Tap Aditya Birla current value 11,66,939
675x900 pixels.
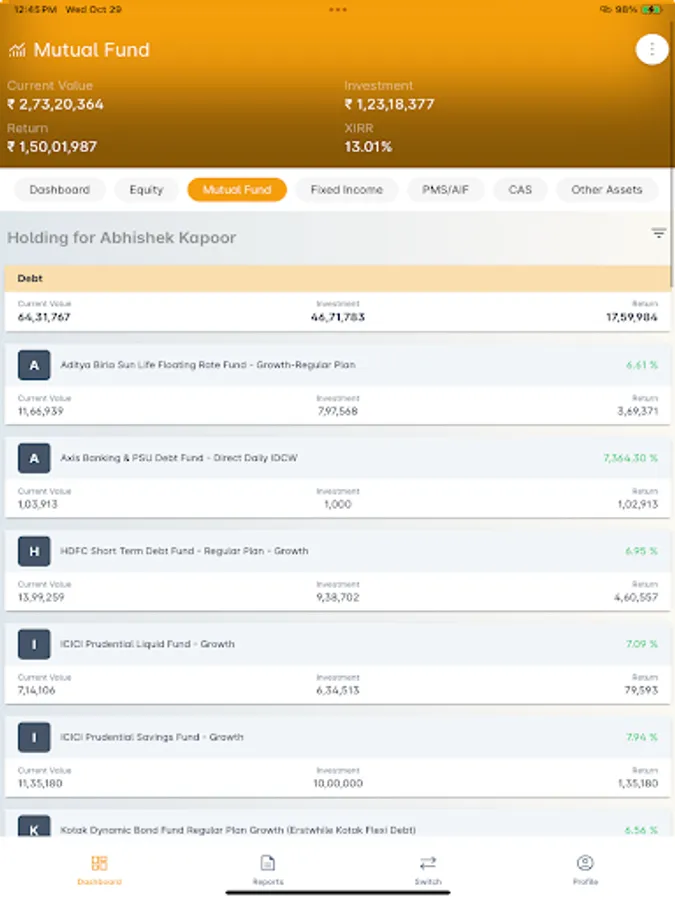(41, 412)
